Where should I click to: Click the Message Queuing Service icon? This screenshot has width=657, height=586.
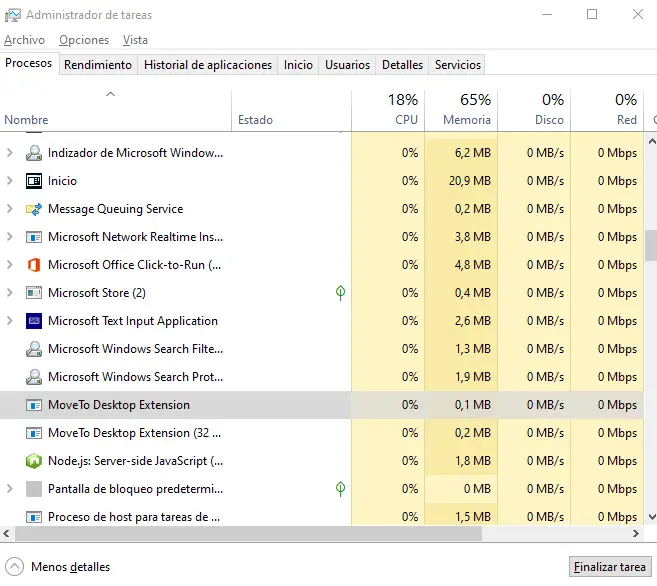tap(33, 209)
